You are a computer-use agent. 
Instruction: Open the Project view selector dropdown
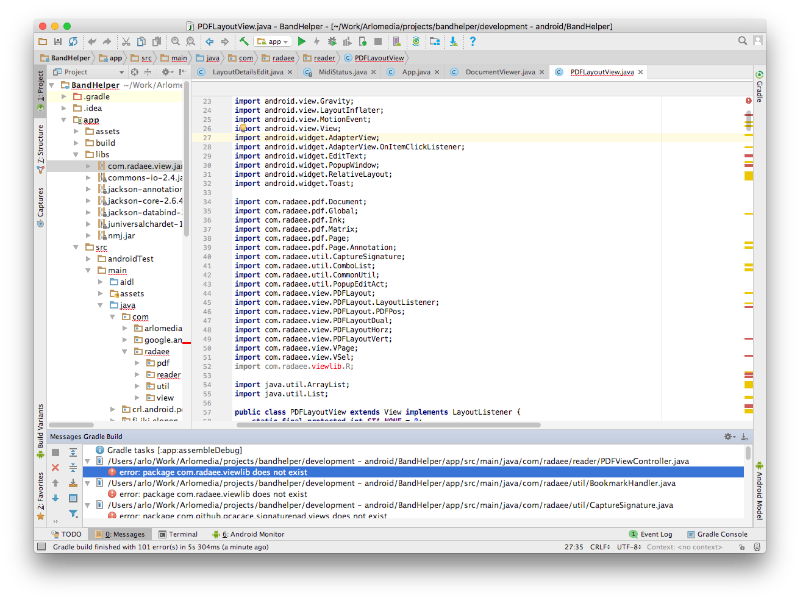point(82,72)
